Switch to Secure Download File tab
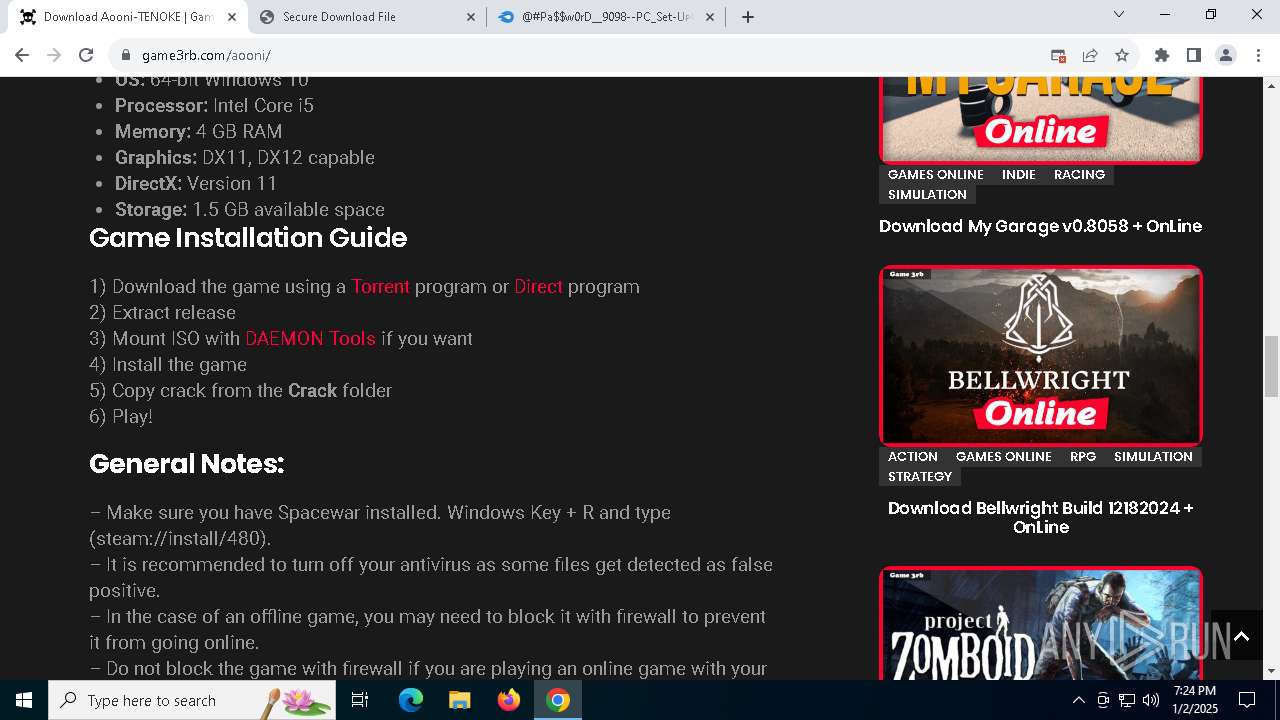 pos(367,17)
